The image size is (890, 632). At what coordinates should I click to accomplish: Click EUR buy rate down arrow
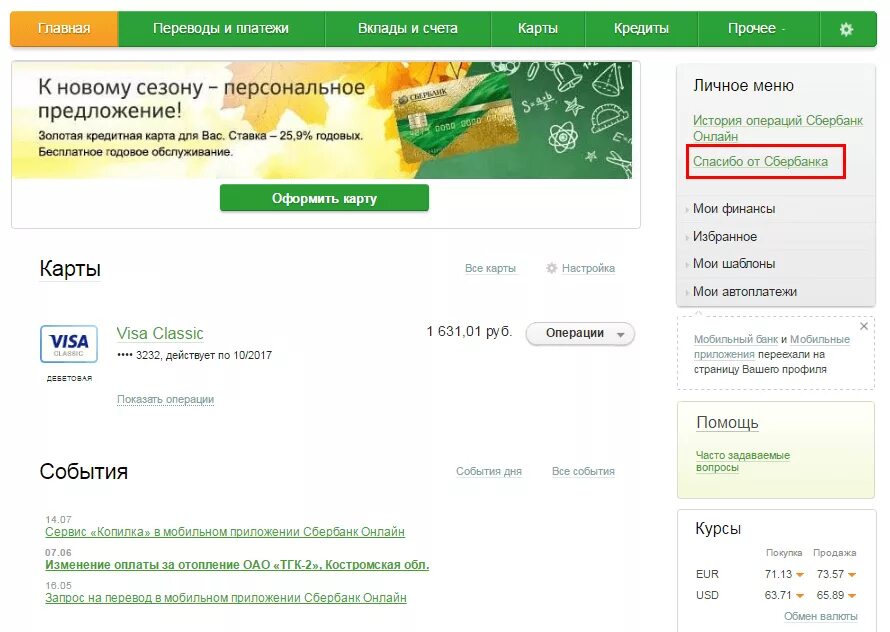pos(800,575)
